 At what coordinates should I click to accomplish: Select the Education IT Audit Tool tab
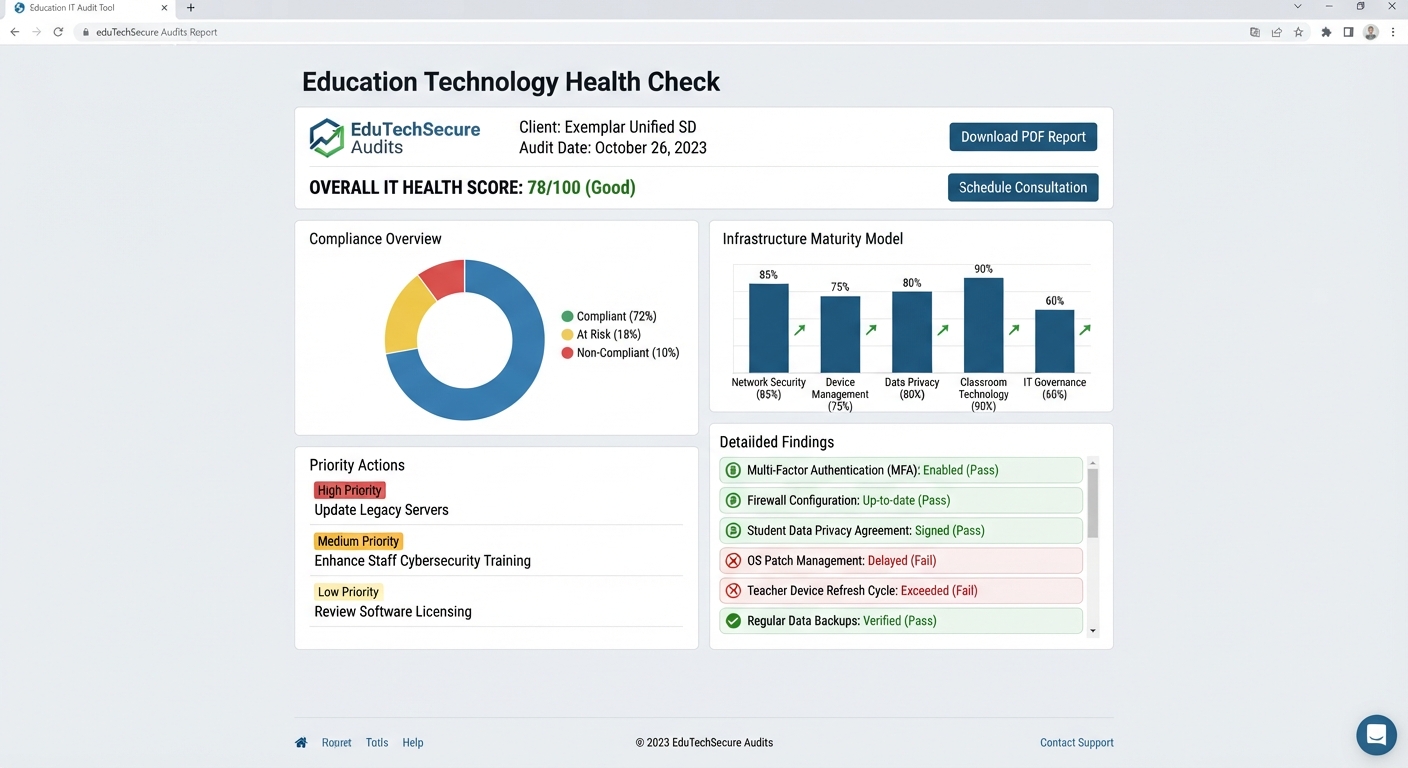(92, 8)
